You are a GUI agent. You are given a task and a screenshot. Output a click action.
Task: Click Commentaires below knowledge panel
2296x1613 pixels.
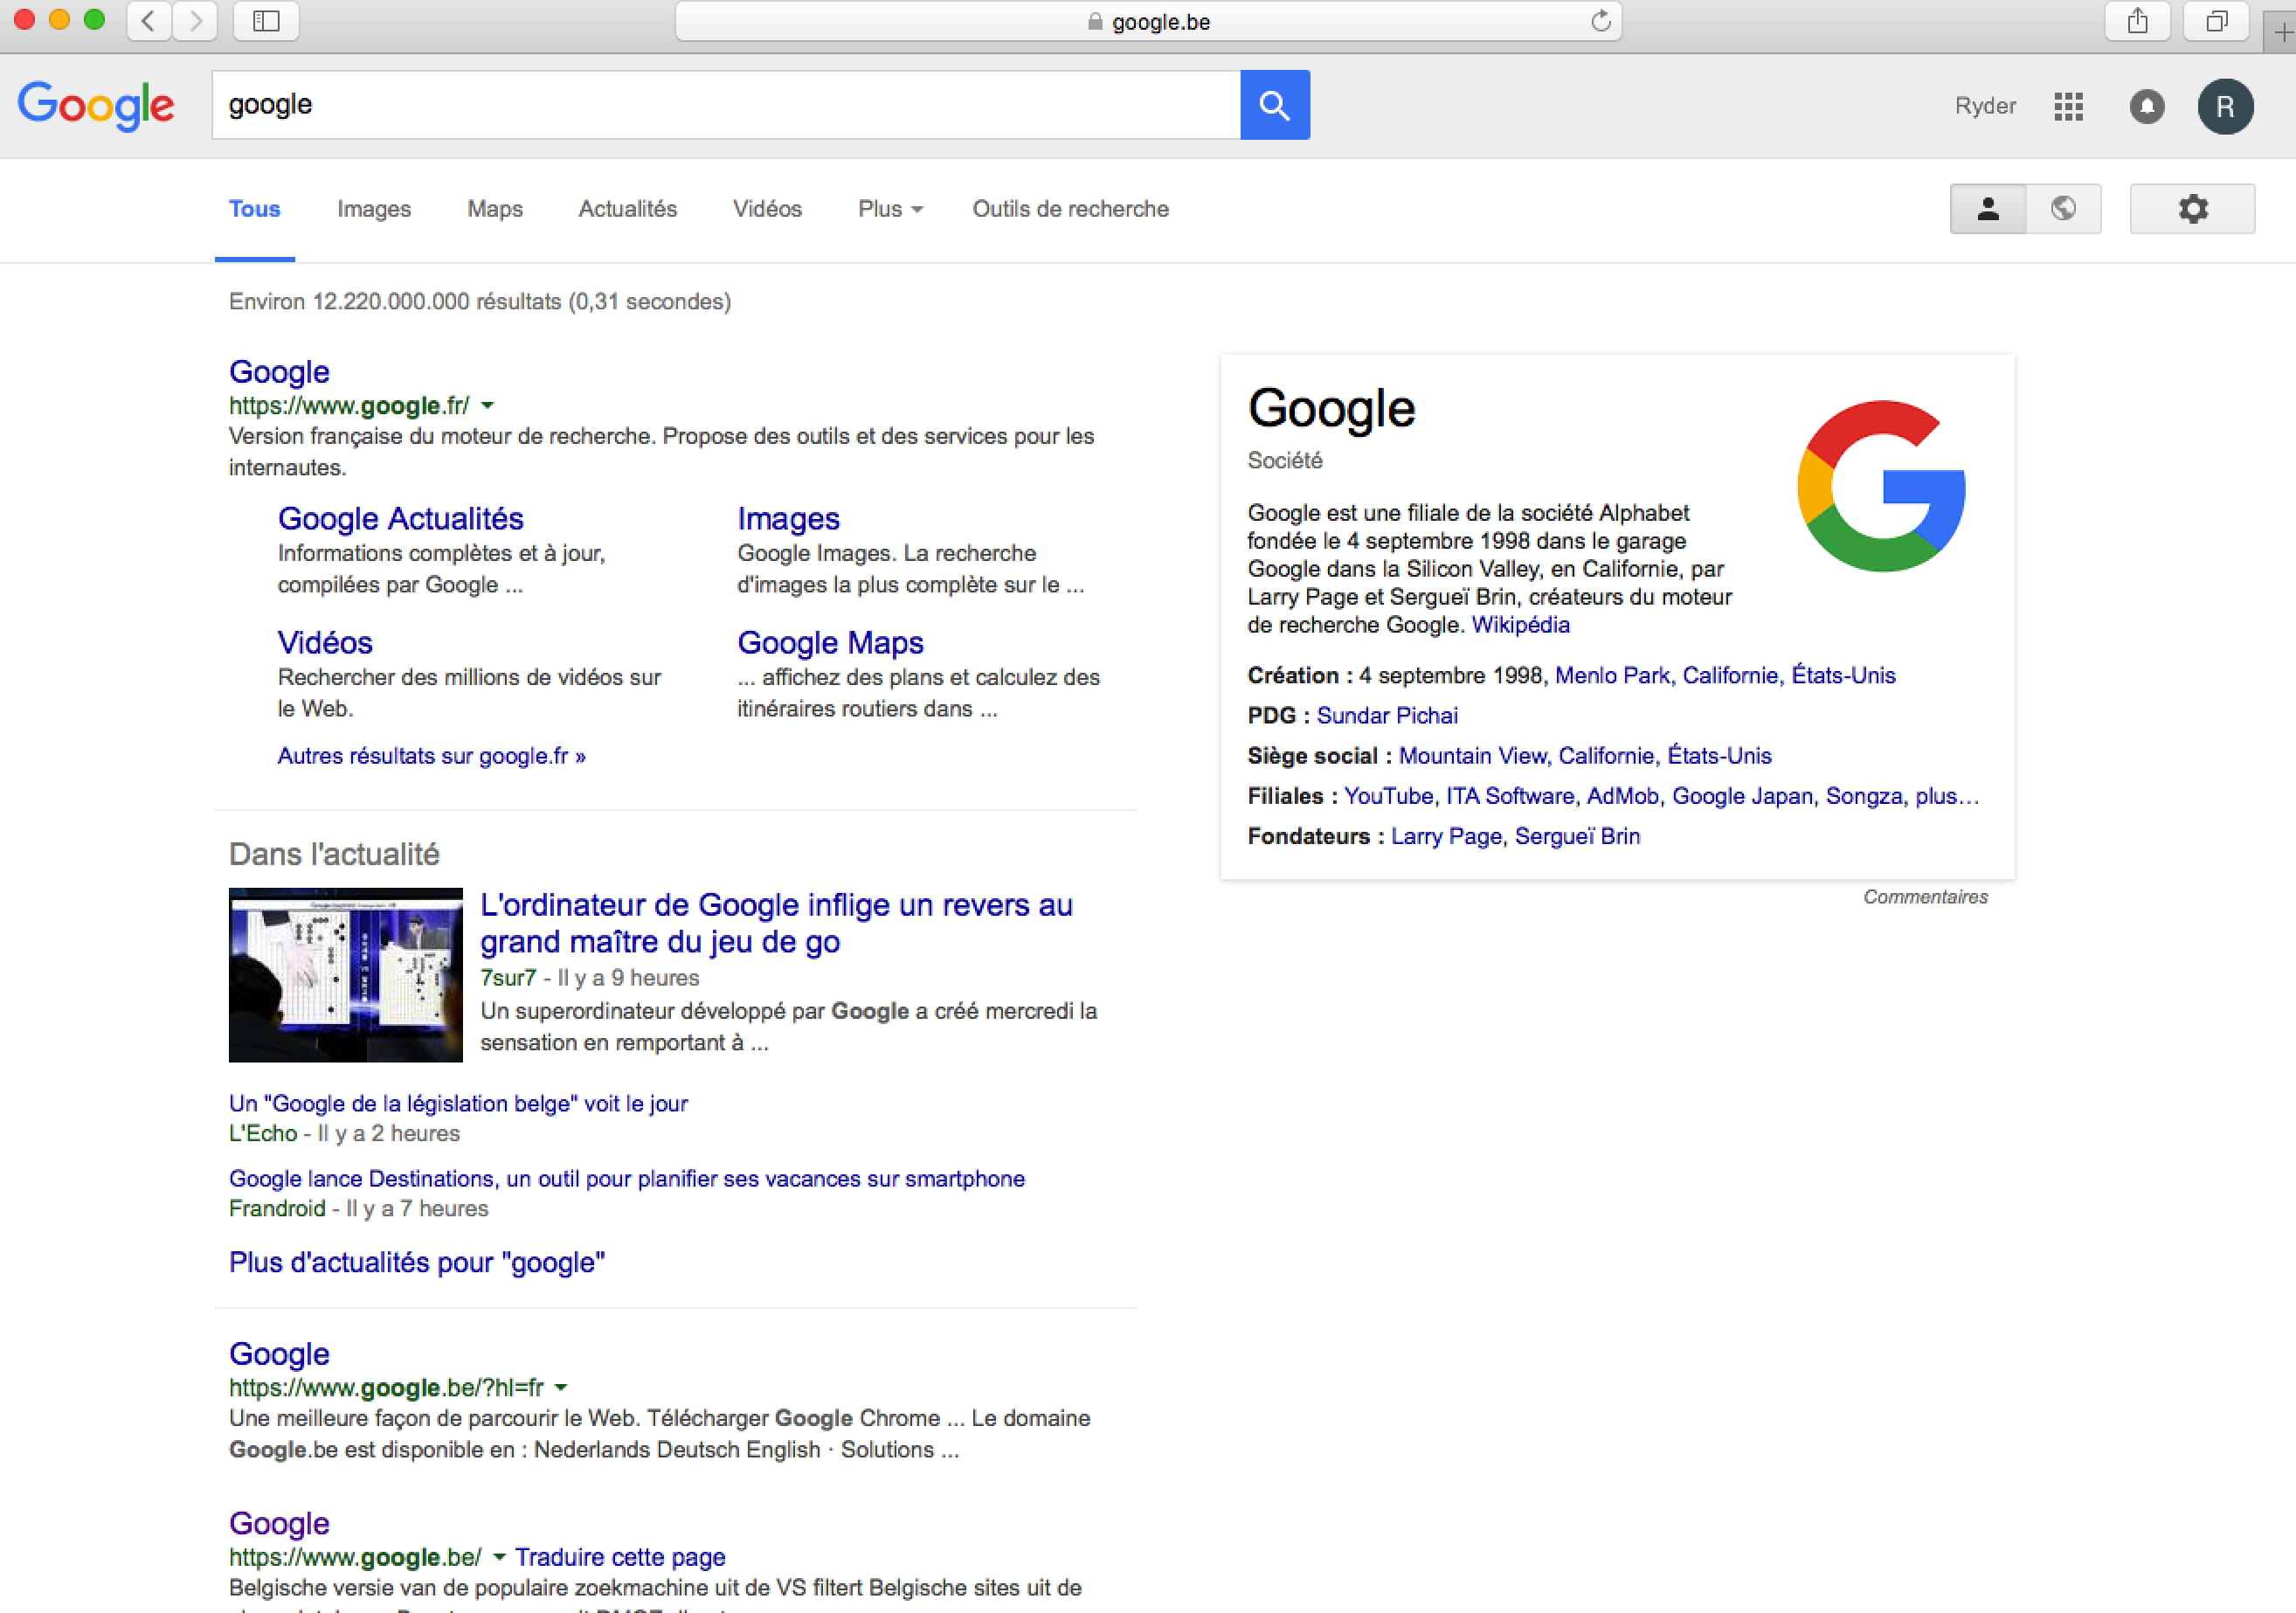1925,897
